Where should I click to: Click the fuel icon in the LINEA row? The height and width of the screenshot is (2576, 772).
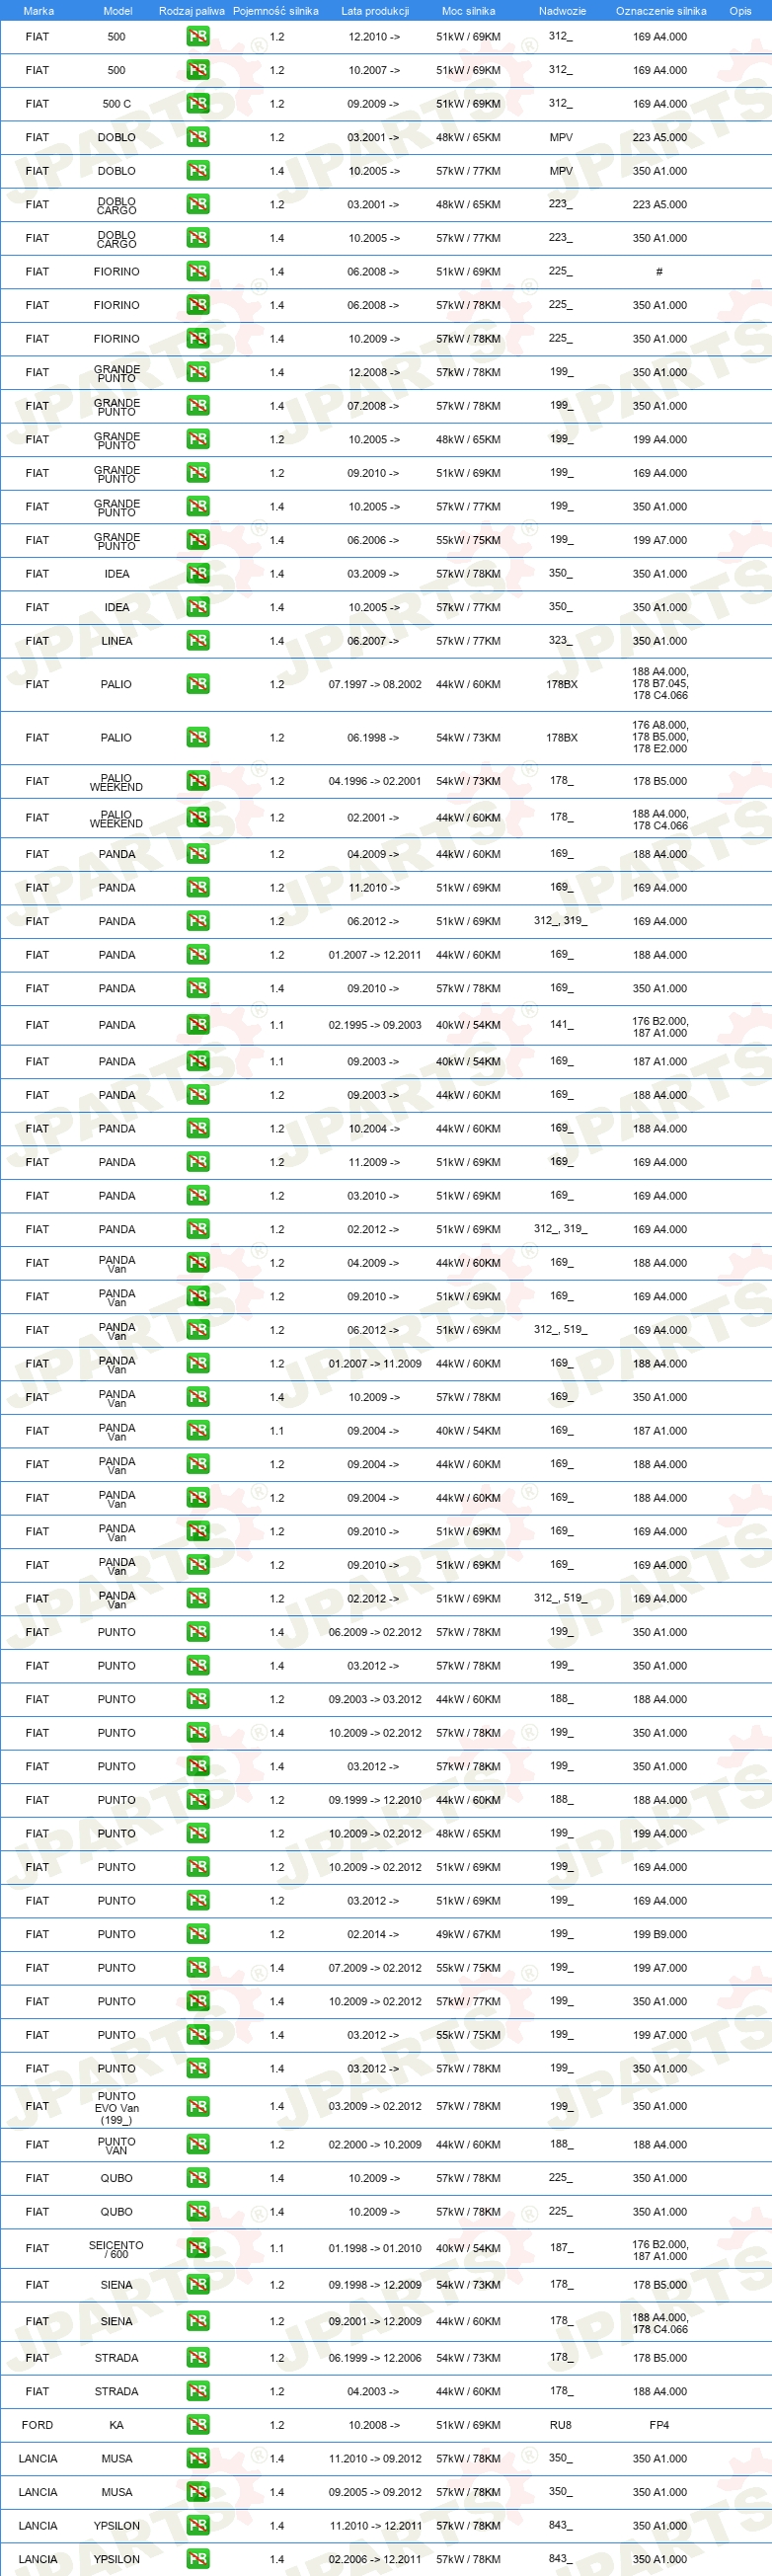198,641
